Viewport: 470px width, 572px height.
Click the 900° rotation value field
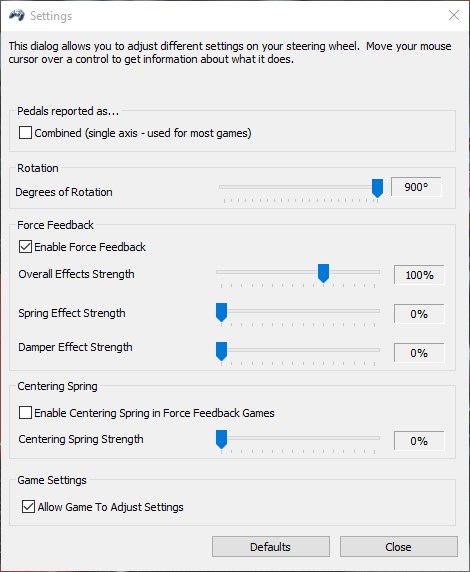tap(416, 187)
